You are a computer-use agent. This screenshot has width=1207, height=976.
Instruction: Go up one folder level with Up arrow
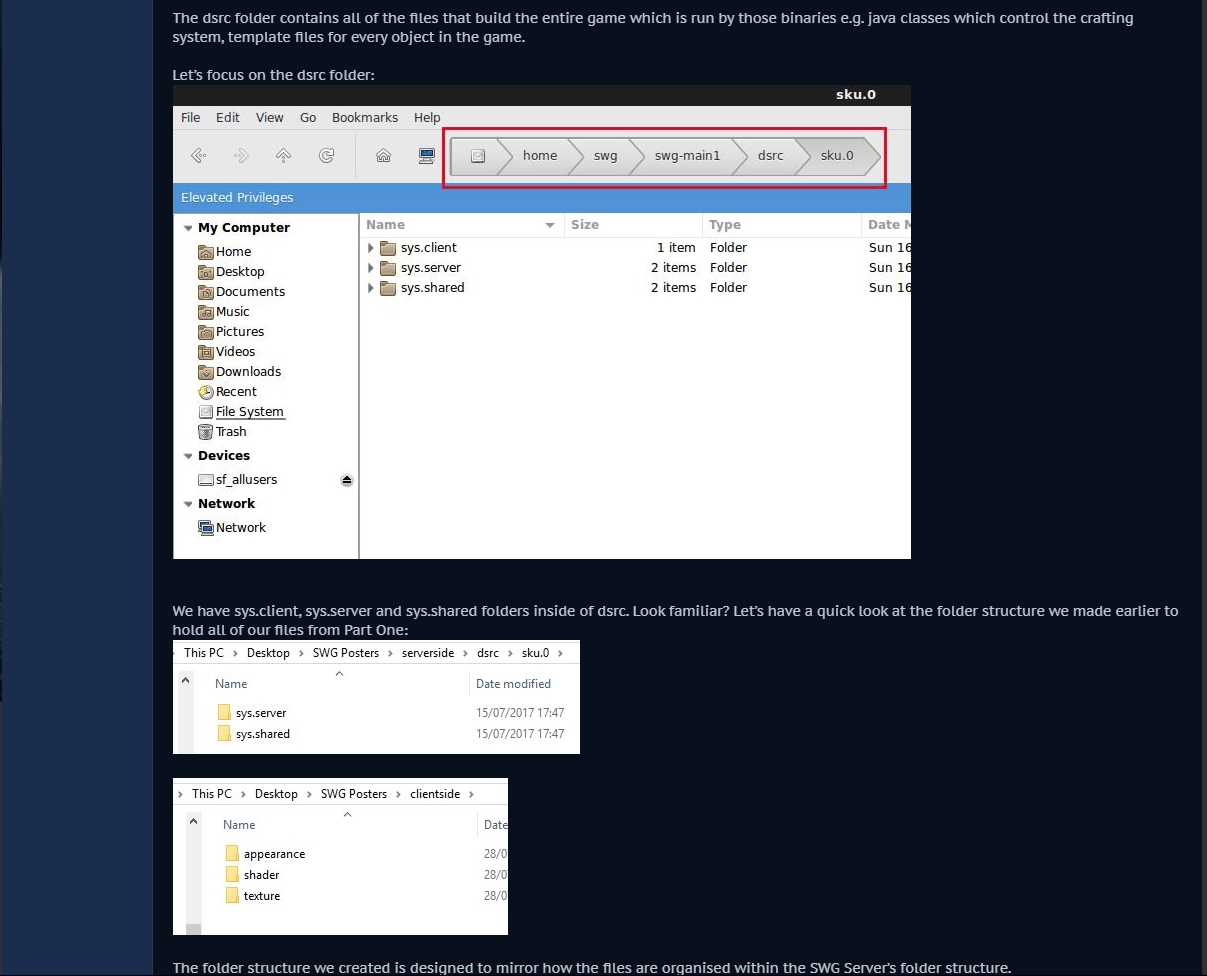tap(283, 155)
